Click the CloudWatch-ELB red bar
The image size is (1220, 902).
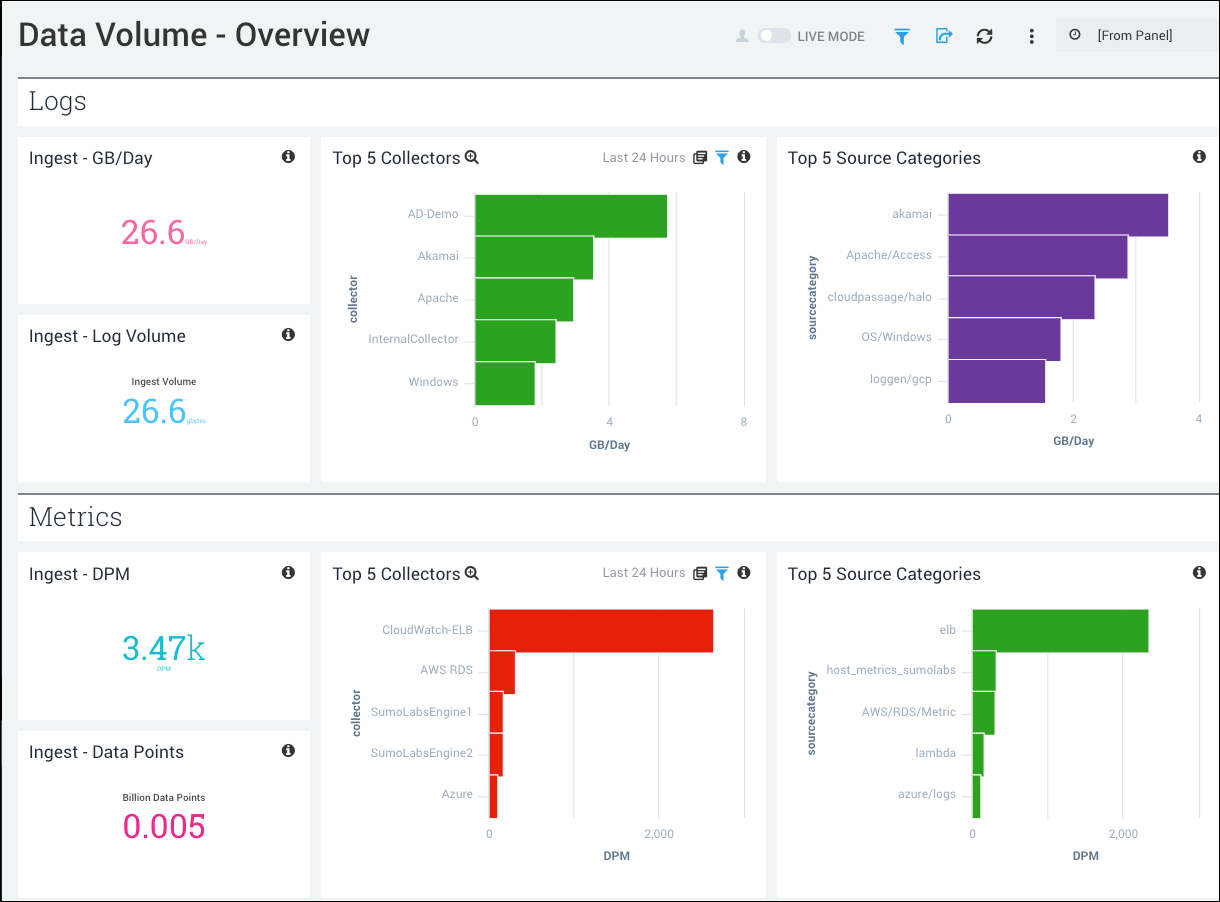[600, 630]
